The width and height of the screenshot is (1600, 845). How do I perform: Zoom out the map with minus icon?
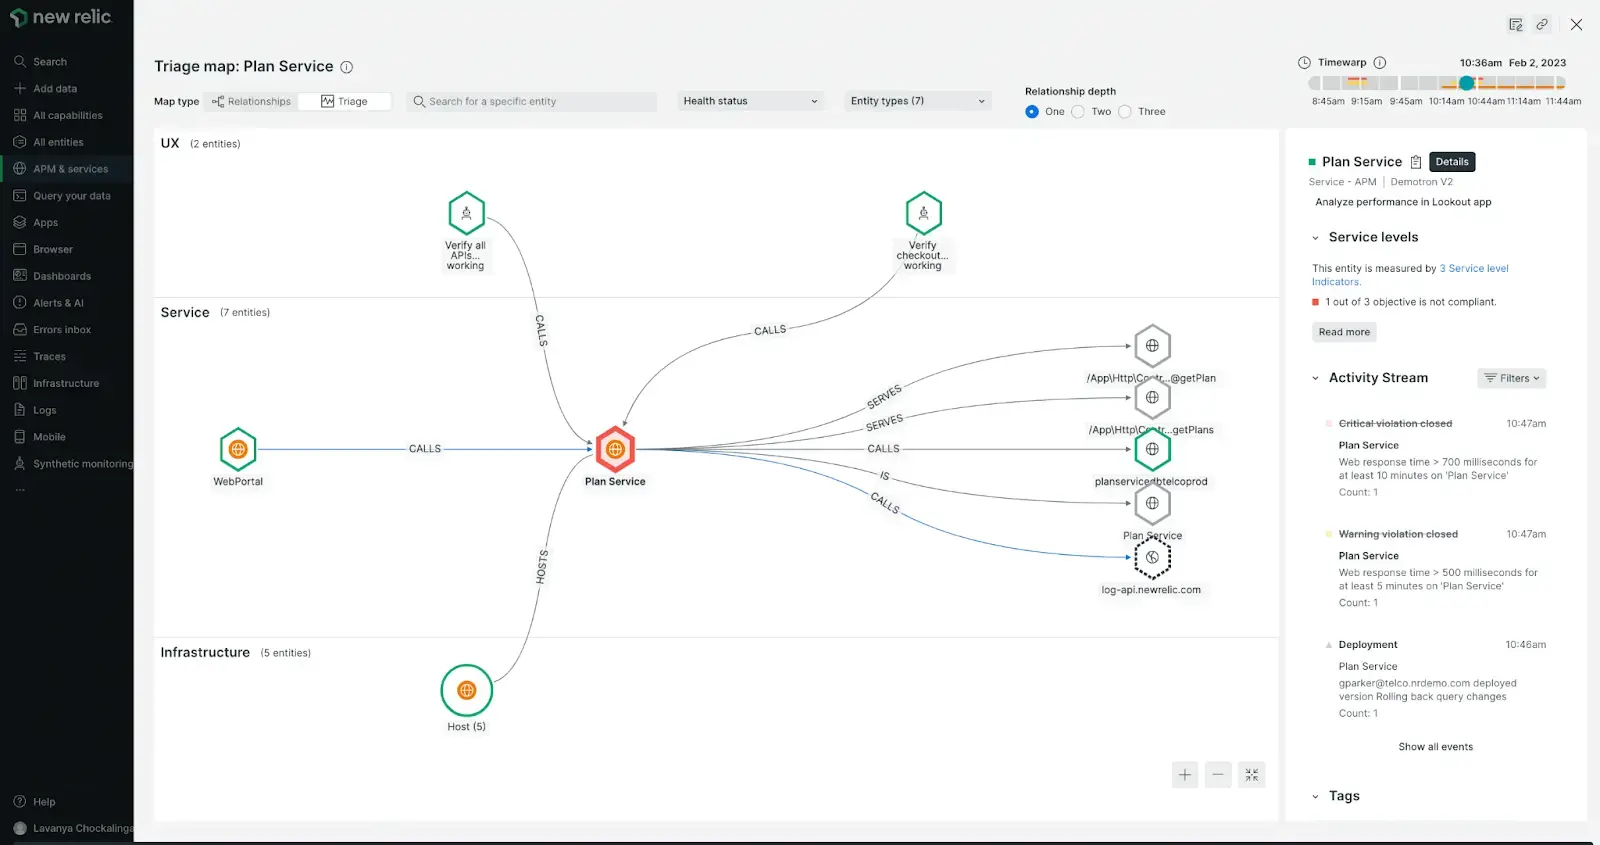coord(1218,775)
